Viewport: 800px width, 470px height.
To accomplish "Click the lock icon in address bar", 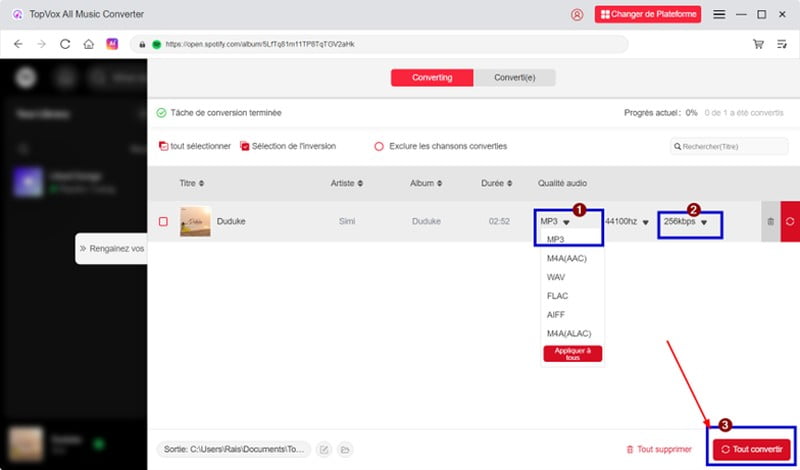I will pyautogui.click(x=142, y=44).
